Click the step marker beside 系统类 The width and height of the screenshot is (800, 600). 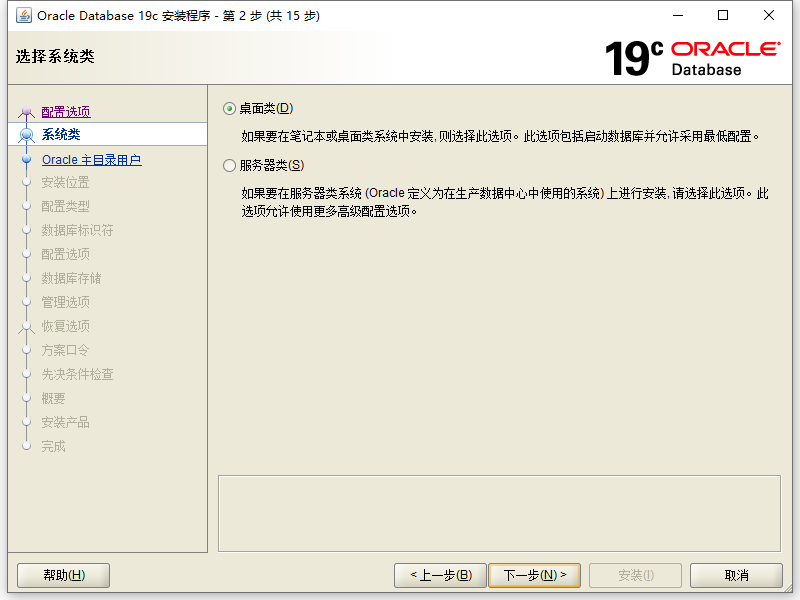point(27,133)
